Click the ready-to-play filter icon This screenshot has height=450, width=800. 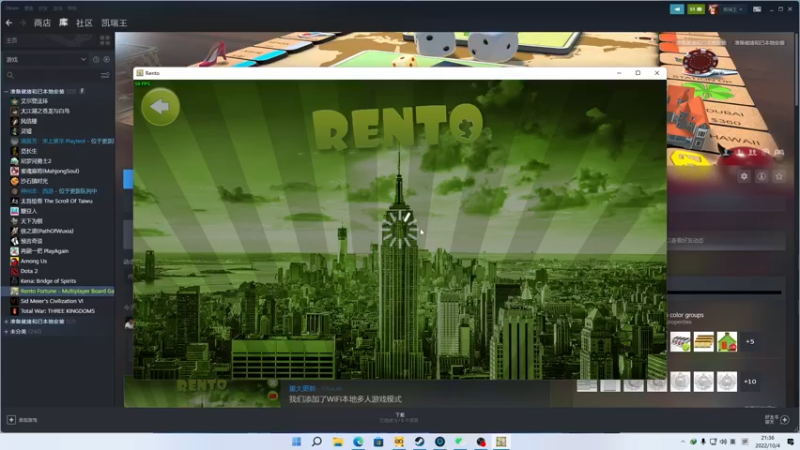tap(107, 60)
